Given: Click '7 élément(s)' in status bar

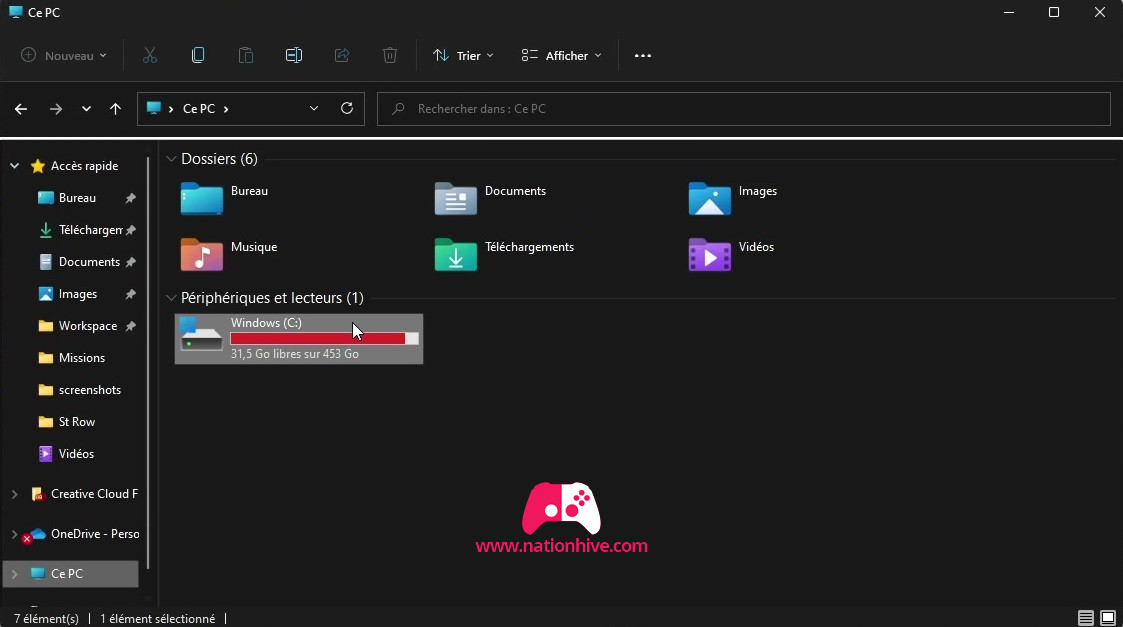Looking at the screenshot, I should (47, 618).
